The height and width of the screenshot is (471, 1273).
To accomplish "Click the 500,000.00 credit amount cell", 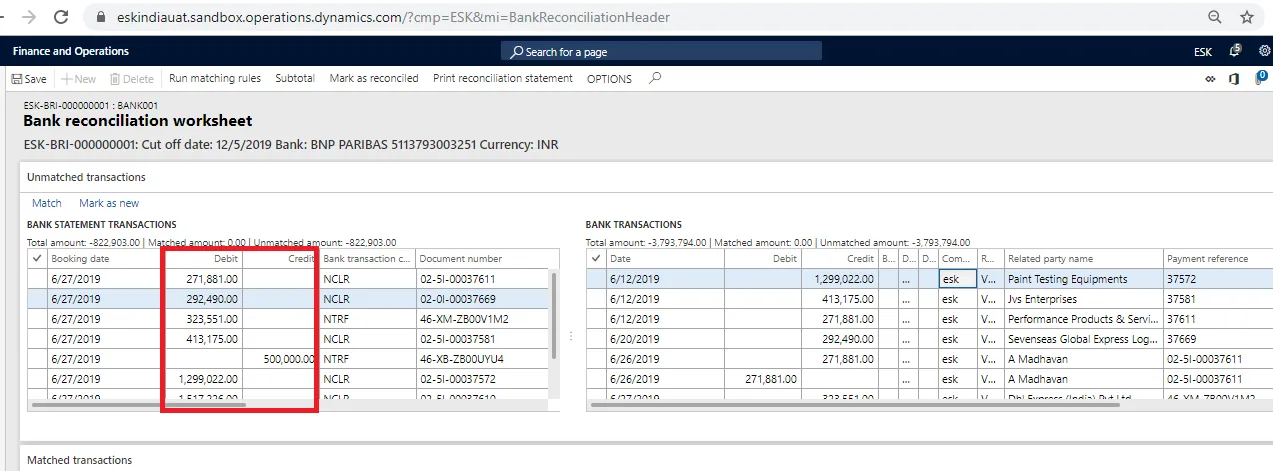I will pos(279,359).
